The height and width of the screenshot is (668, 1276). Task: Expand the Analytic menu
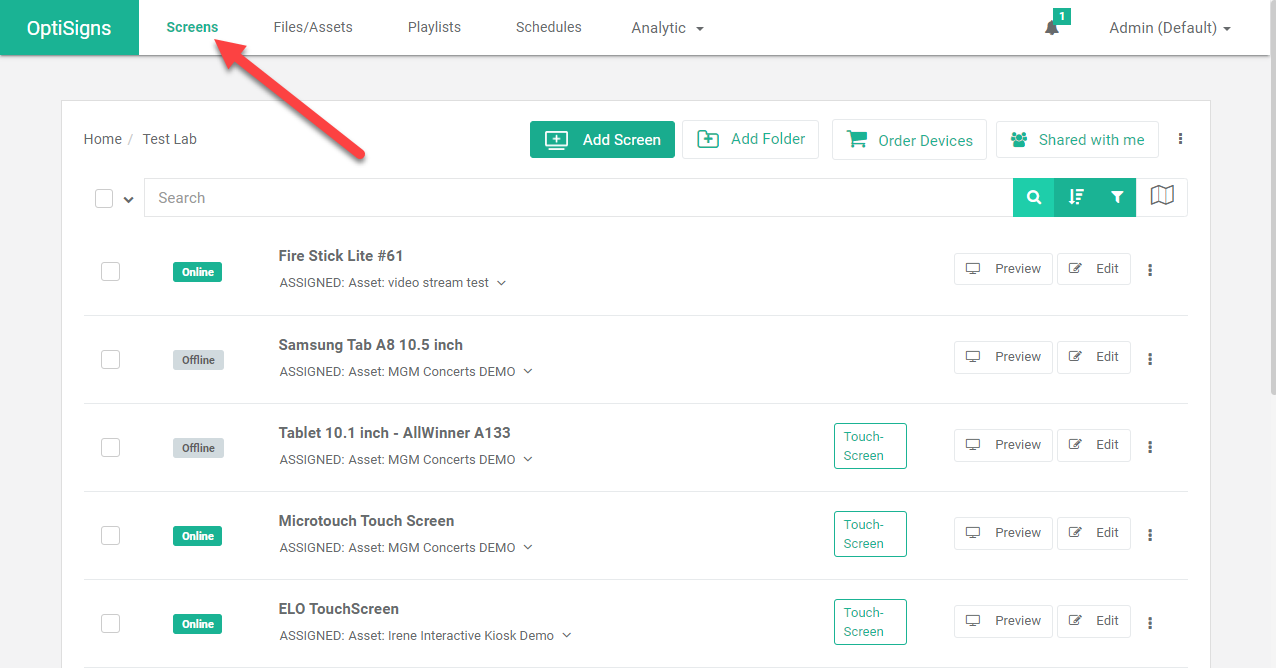(667, 28)
